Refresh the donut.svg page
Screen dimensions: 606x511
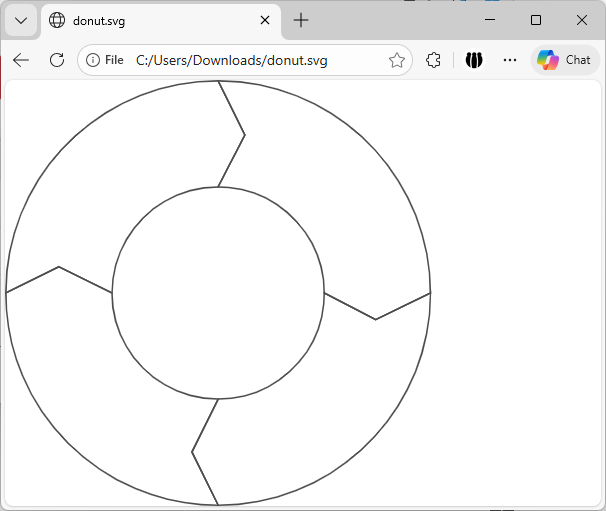[x=57, y=60]
